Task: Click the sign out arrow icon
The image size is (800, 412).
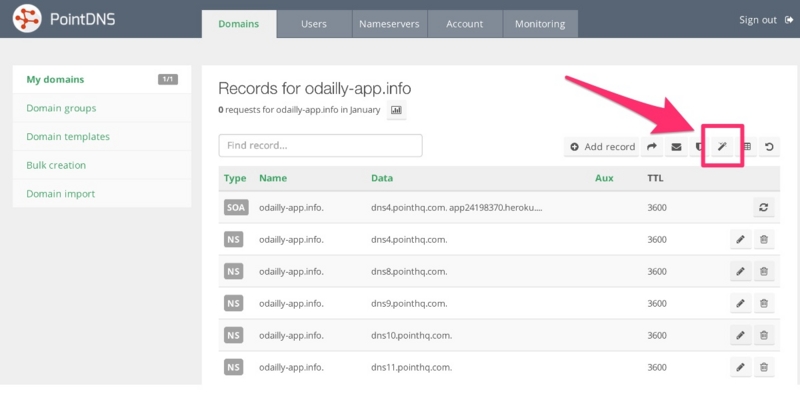Action: click(789, 20)
